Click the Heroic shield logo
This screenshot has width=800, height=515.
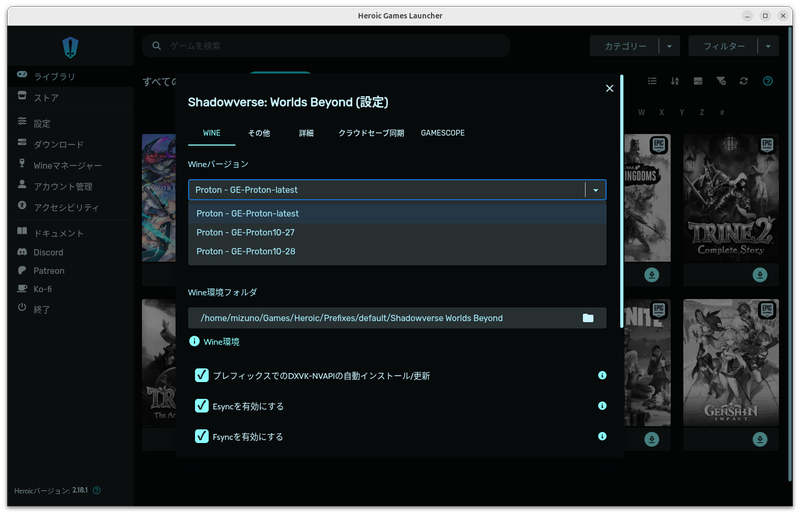70,47
